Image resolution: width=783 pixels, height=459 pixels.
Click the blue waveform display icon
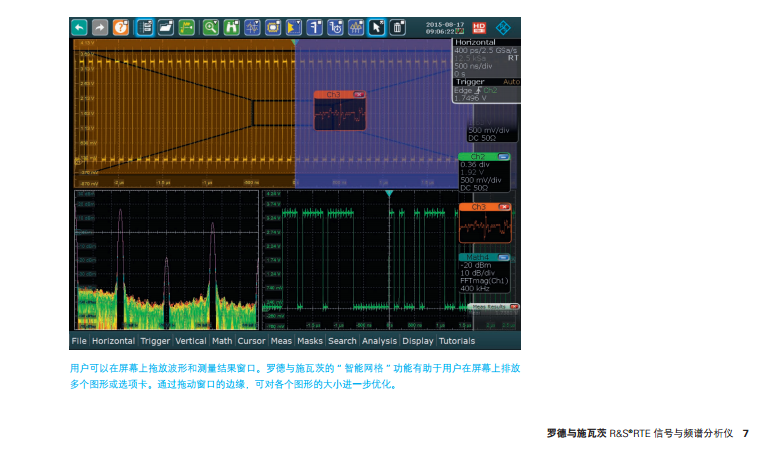(x=252, y=27)
